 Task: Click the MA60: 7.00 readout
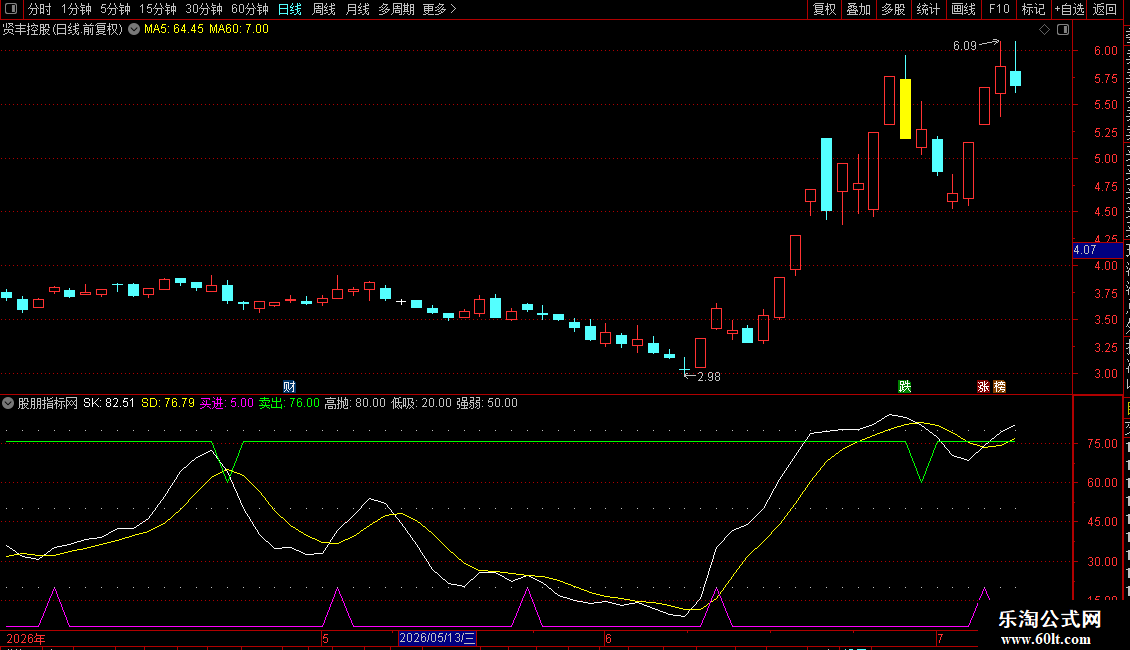pyautogui.click(x=239, y=30)
